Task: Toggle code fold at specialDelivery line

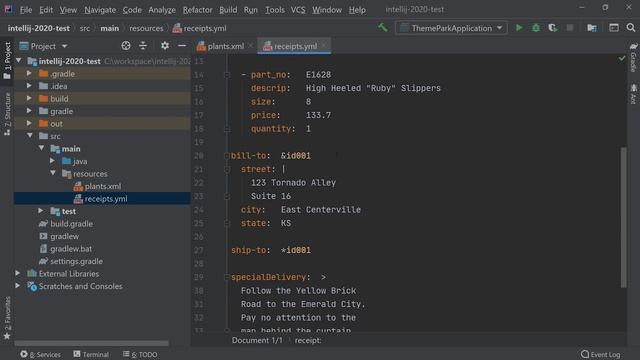Action: point(227,277)
